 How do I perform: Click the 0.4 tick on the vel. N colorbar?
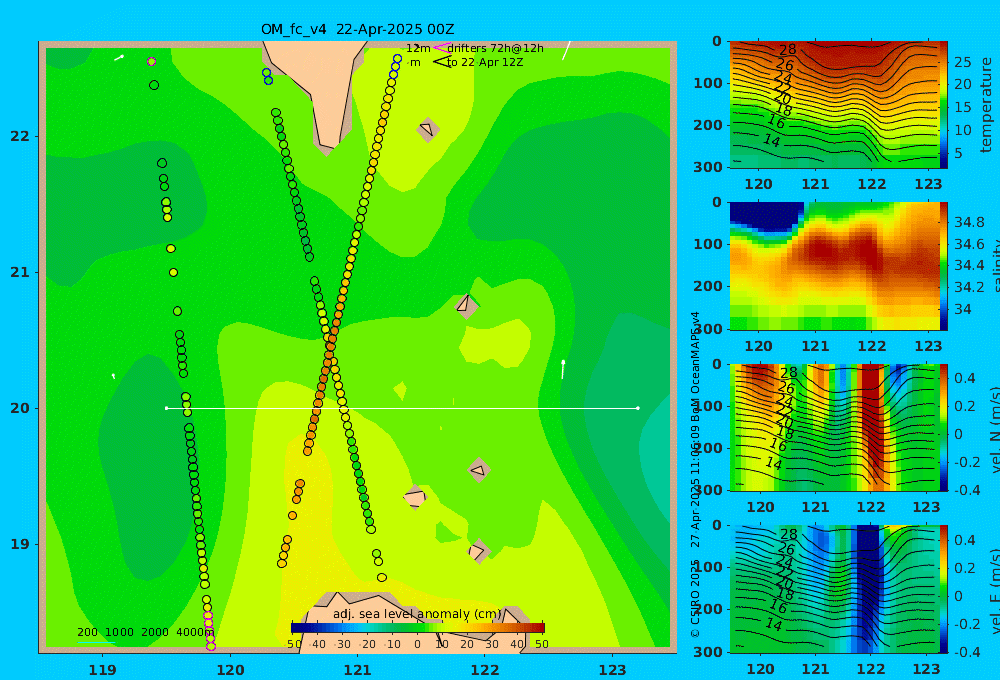[x=965, y=378]
